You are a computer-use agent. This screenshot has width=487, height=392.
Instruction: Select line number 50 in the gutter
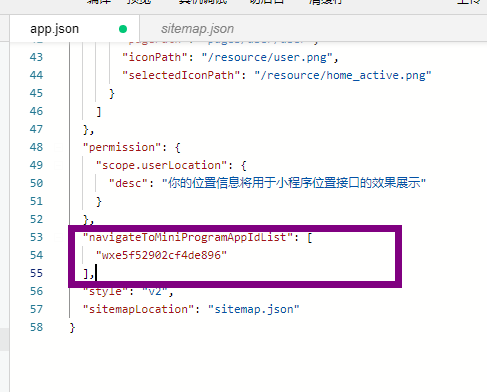pos(36,183)
